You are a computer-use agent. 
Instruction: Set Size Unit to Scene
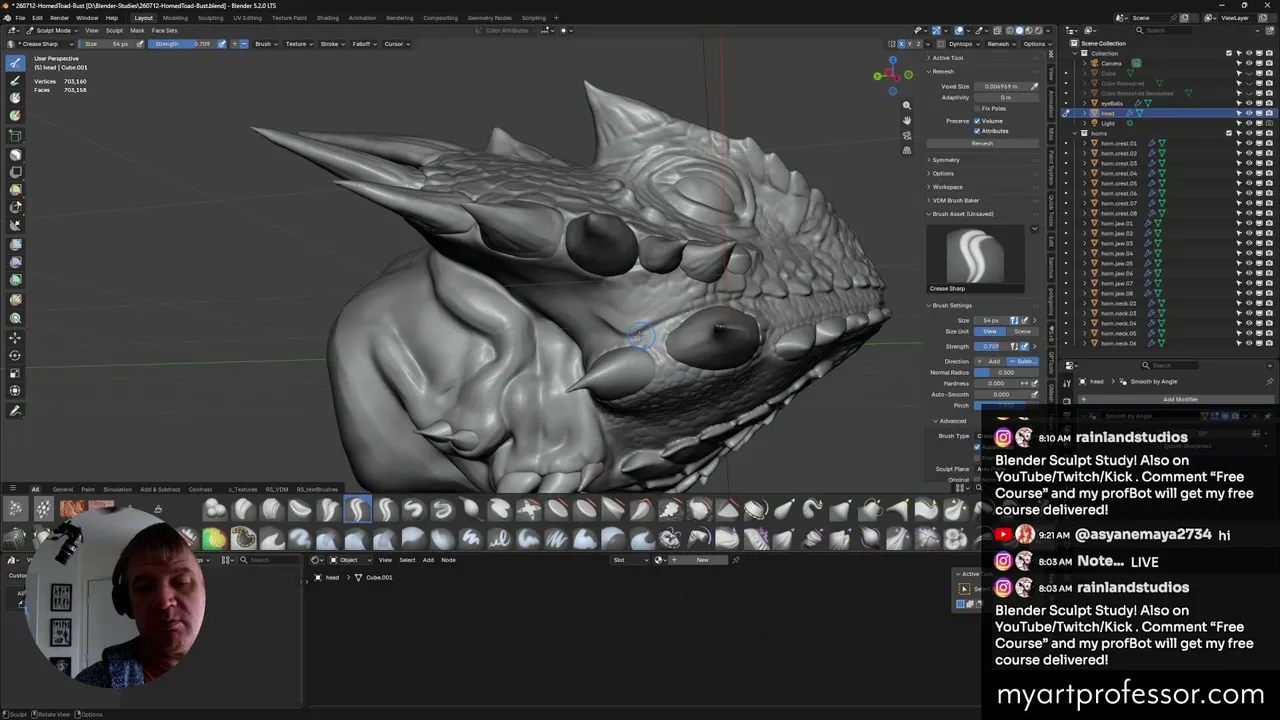pos(1022,331)
